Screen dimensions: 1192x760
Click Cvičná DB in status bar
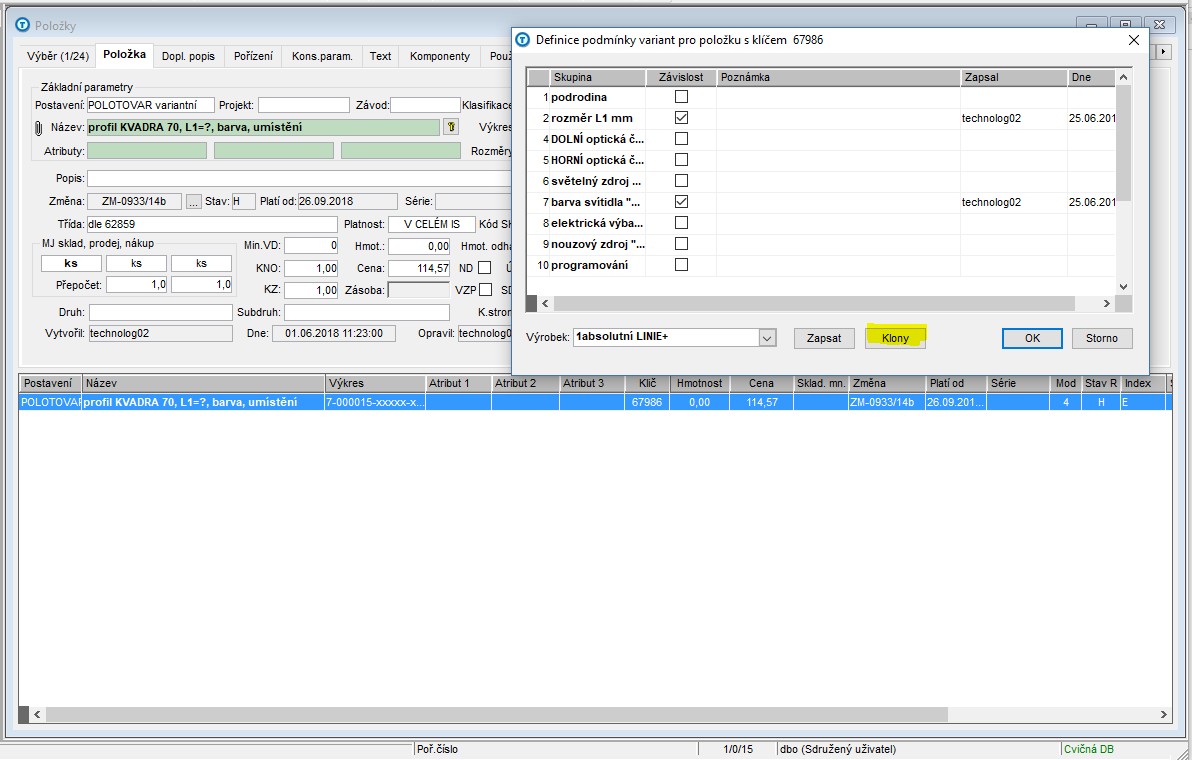pos(1089,749)
